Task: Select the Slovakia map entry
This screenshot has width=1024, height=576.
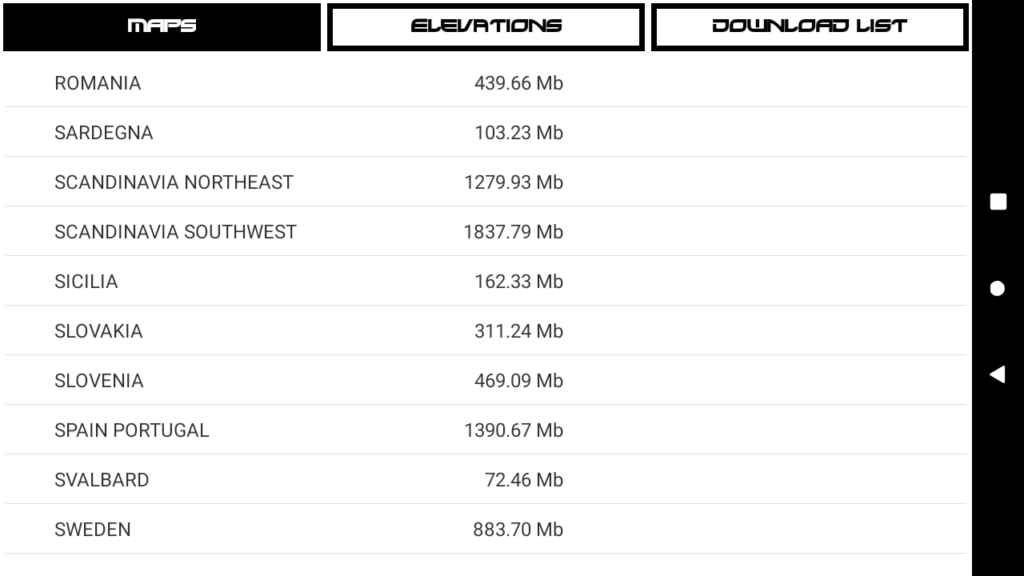Action: point(486,331)
